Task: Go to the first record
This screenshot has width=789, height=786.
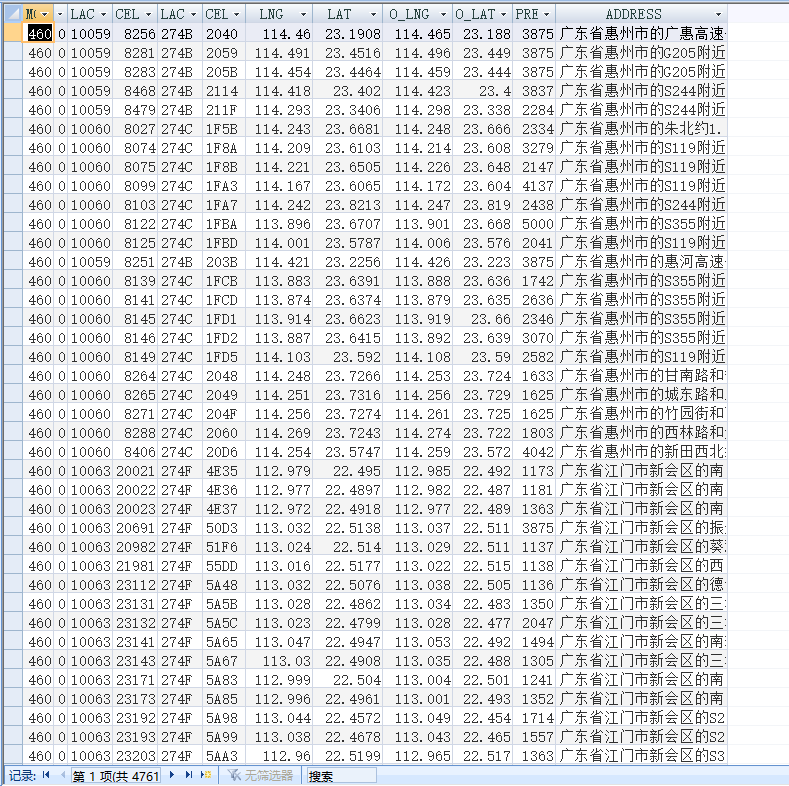Action: pos(46,775)
